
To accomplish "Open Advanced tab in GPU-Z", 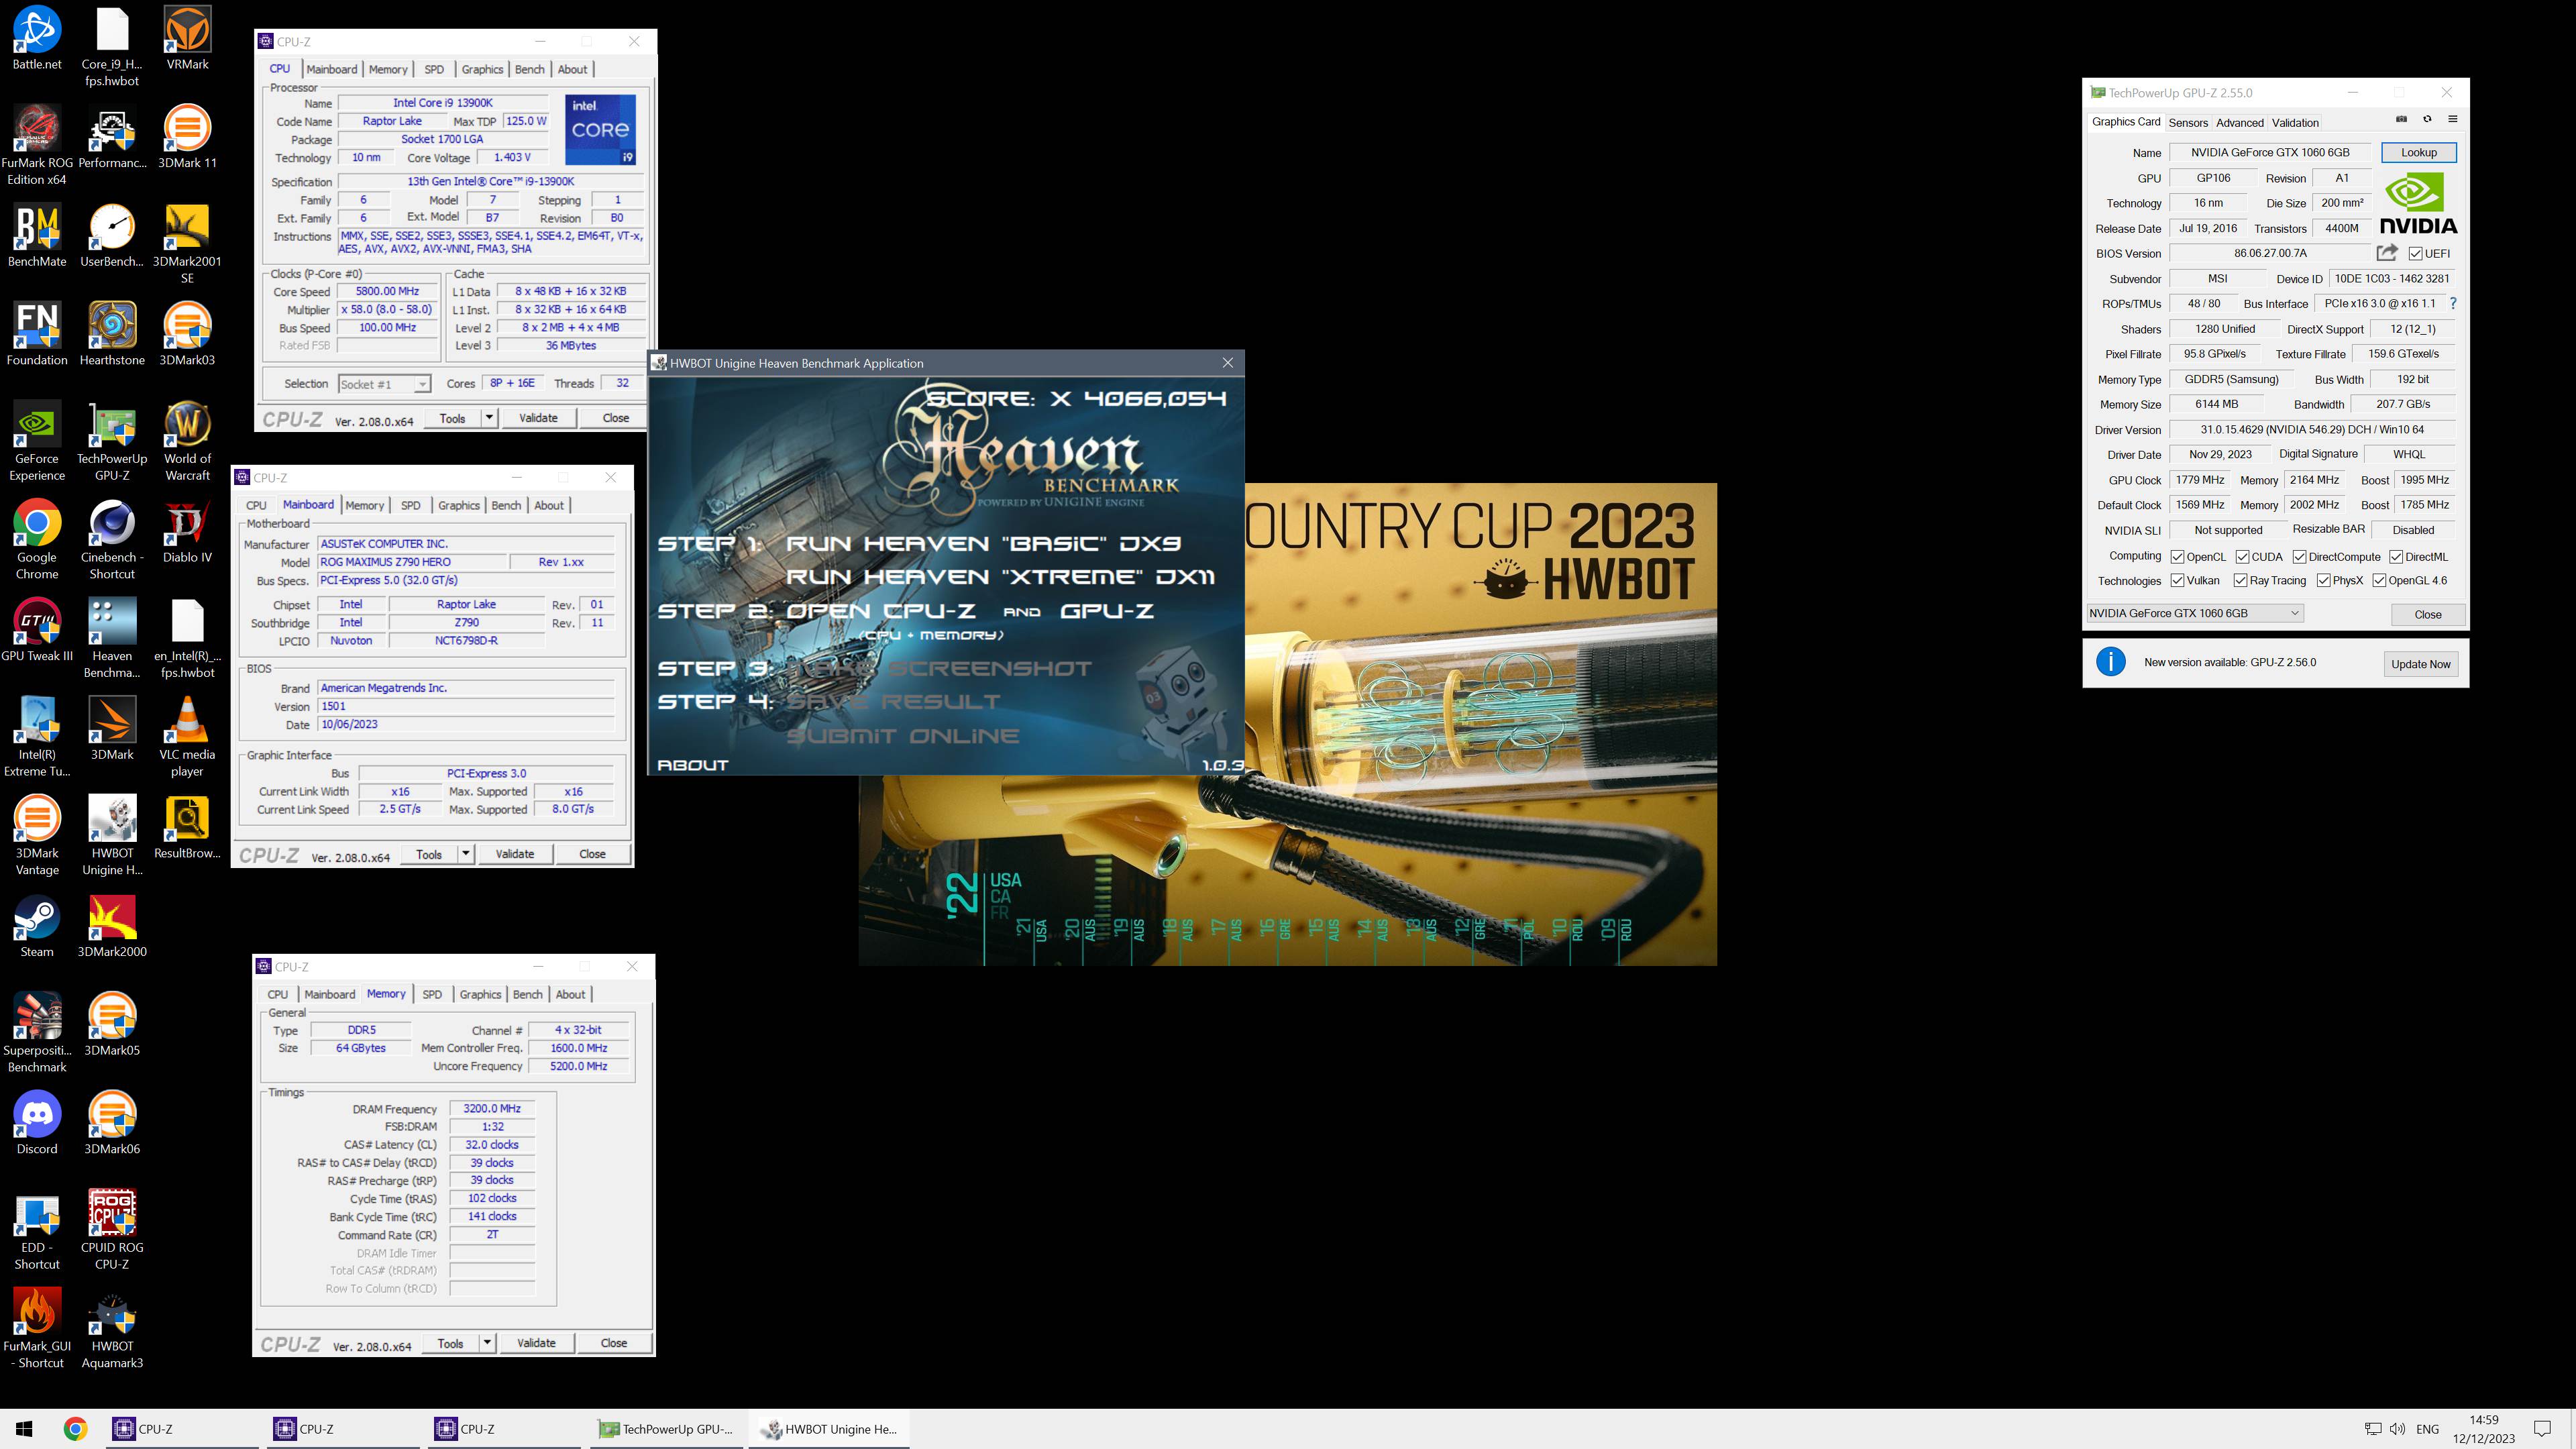I will click(2239, 123).
